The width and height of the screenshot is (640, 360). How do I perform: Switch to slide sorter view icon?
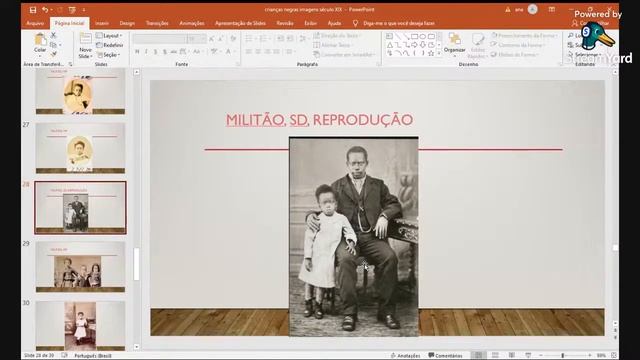(x=495, y=355)
